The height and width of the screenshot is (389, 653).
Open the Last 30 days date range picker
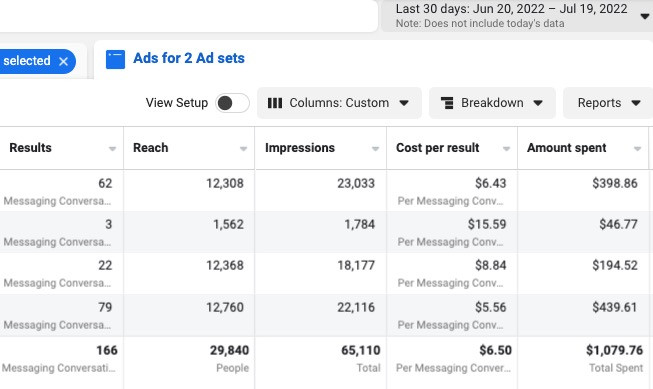point(517,16)
